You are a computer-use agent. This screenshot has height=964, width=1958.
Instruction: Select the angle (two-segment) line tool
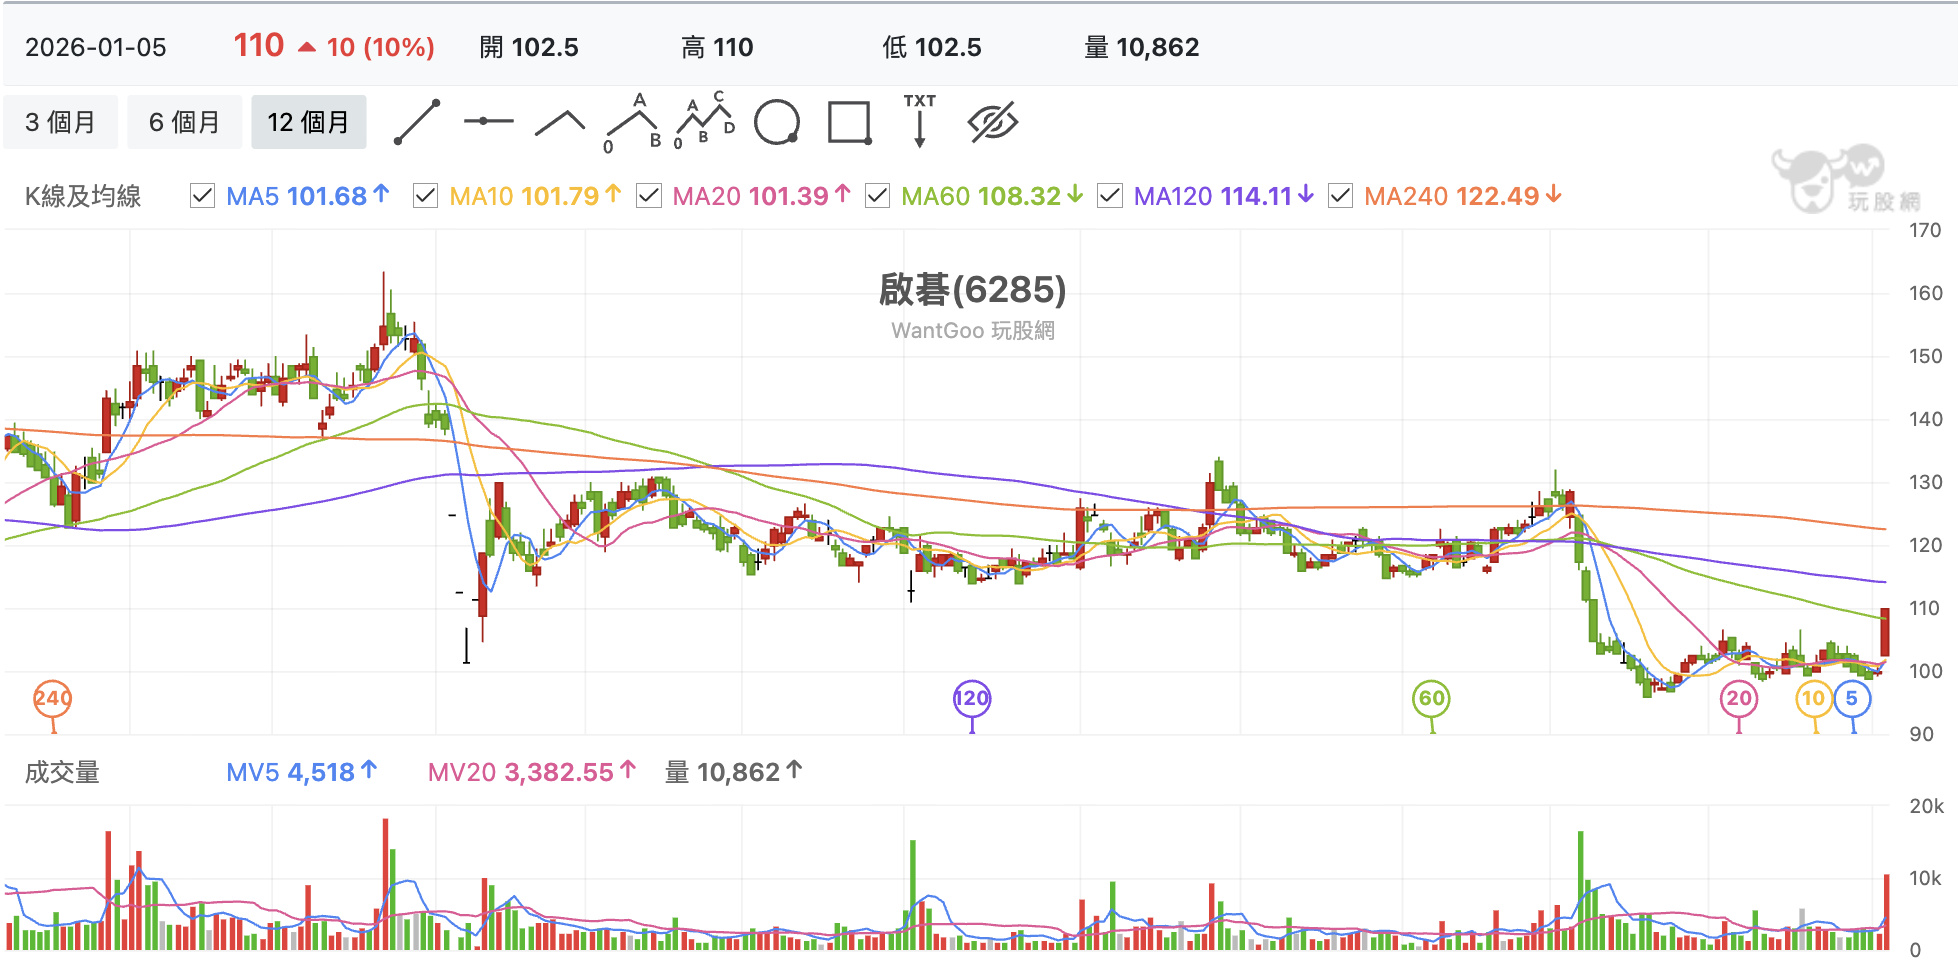point(560,122)
